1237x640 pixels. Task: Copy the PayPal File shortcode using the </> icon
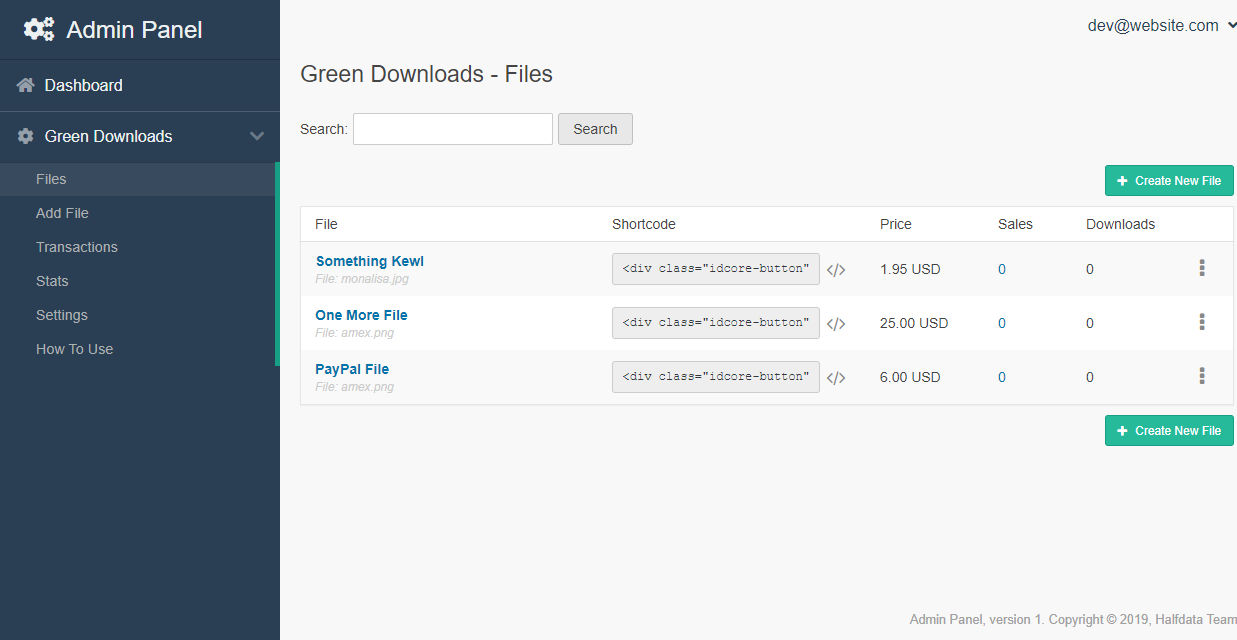tap(836, 377)
